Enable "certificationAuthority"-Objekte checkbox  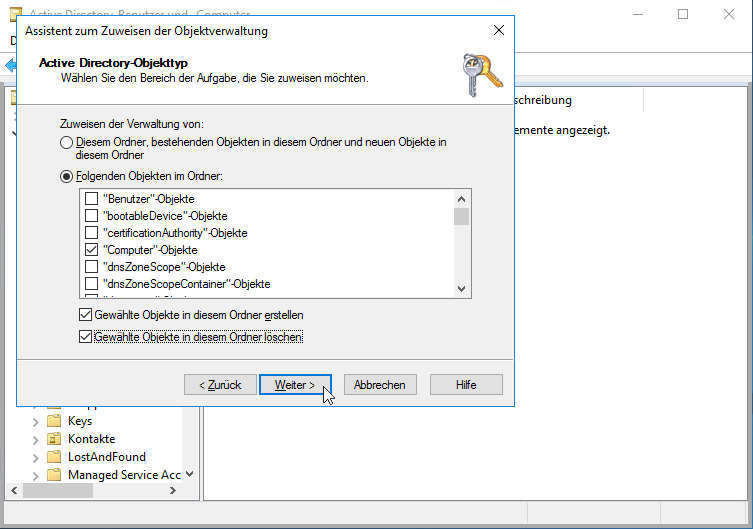coord(91,232)
